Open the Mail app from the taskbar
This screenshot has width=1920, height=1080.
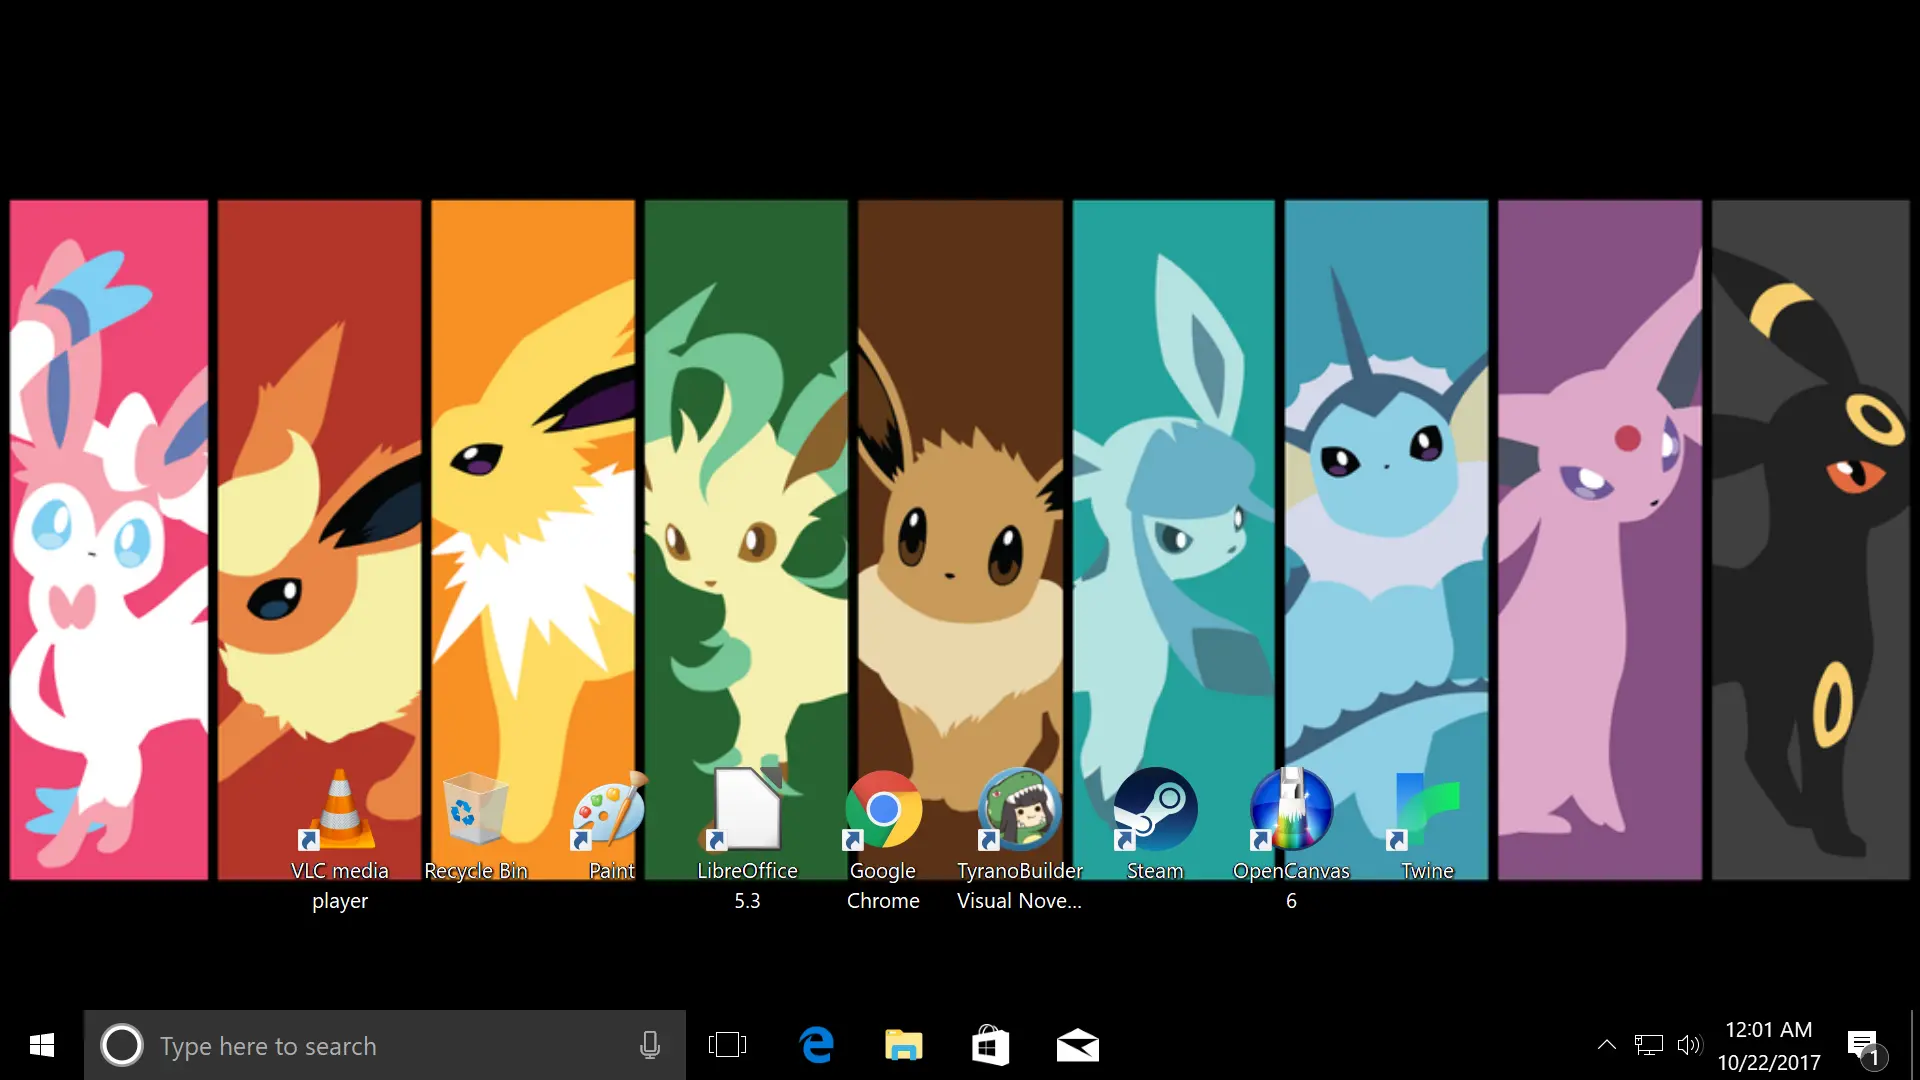point(1077,1045)
